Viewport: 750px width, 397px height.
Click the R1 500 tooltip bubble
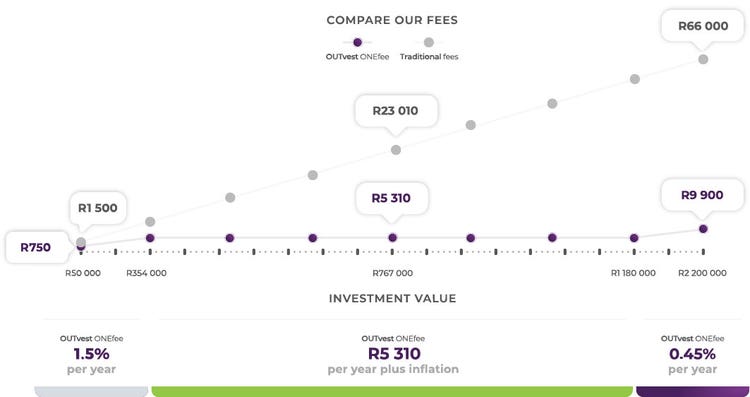click(98, 209)
